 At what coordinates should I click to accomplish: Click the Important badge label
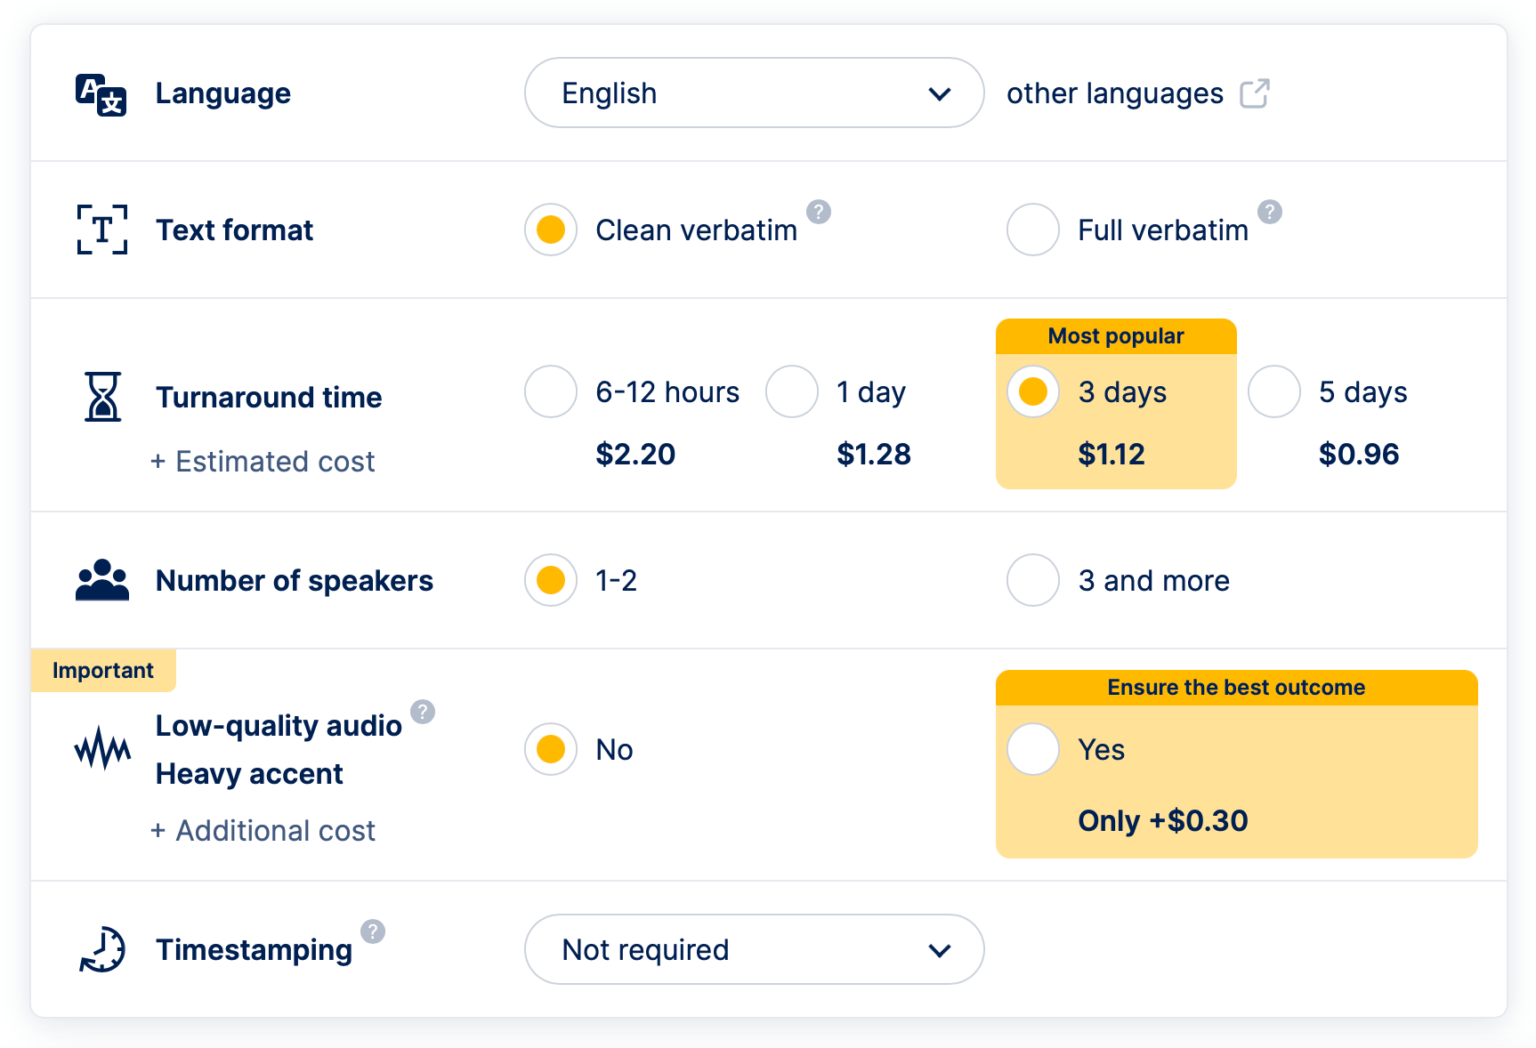pyautogui.click(x=103, y=670)
